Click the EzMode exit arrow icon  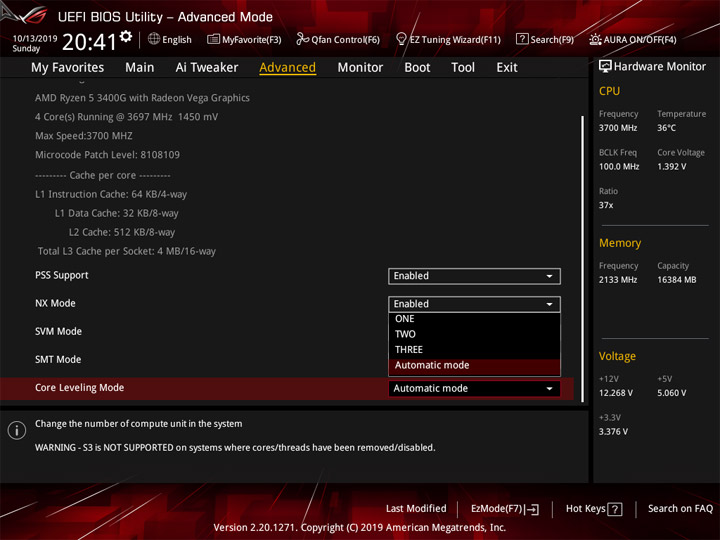point(532,509)
